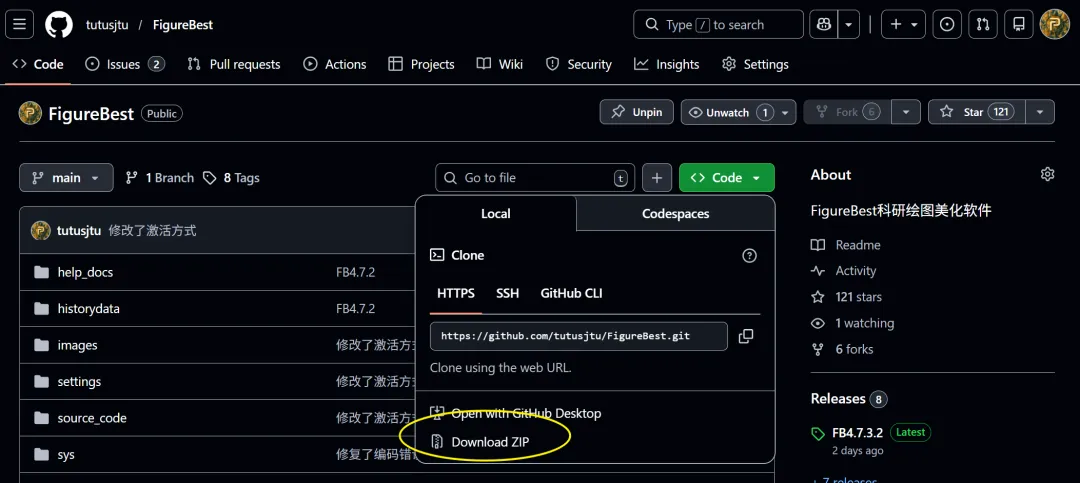1080x483 pixels.
Task: Open the settings folder
Action: click(x=79, y=382)
